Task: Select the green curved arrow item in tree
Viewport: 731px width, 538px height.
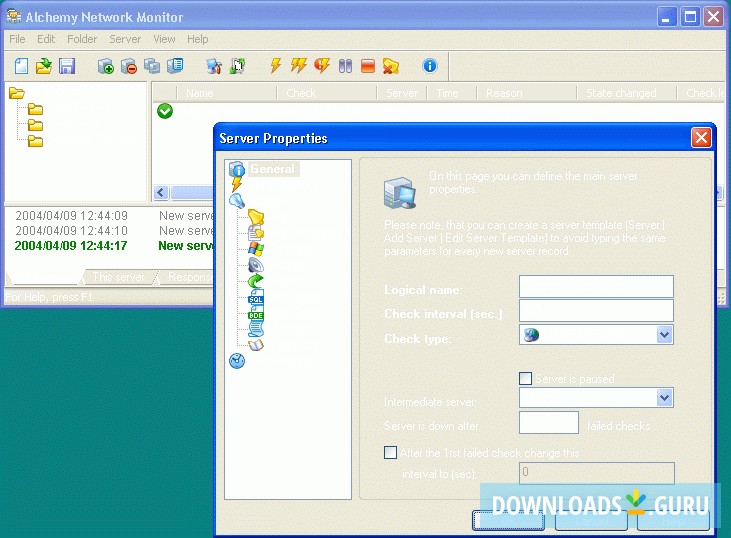Action: (255, 281)
